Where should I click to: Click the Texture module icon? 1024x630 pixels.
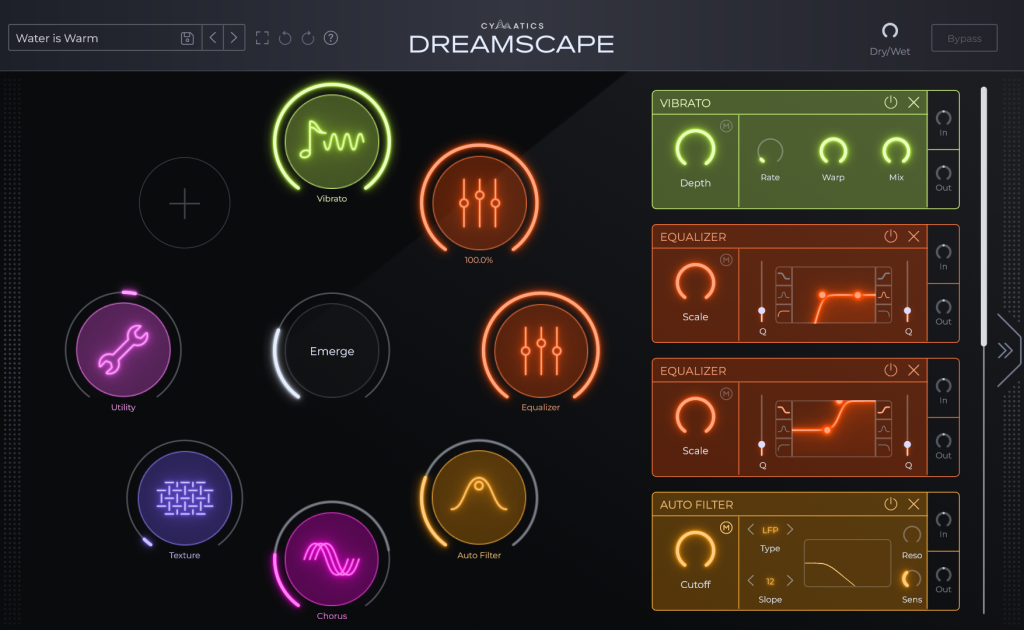[184, 497]
